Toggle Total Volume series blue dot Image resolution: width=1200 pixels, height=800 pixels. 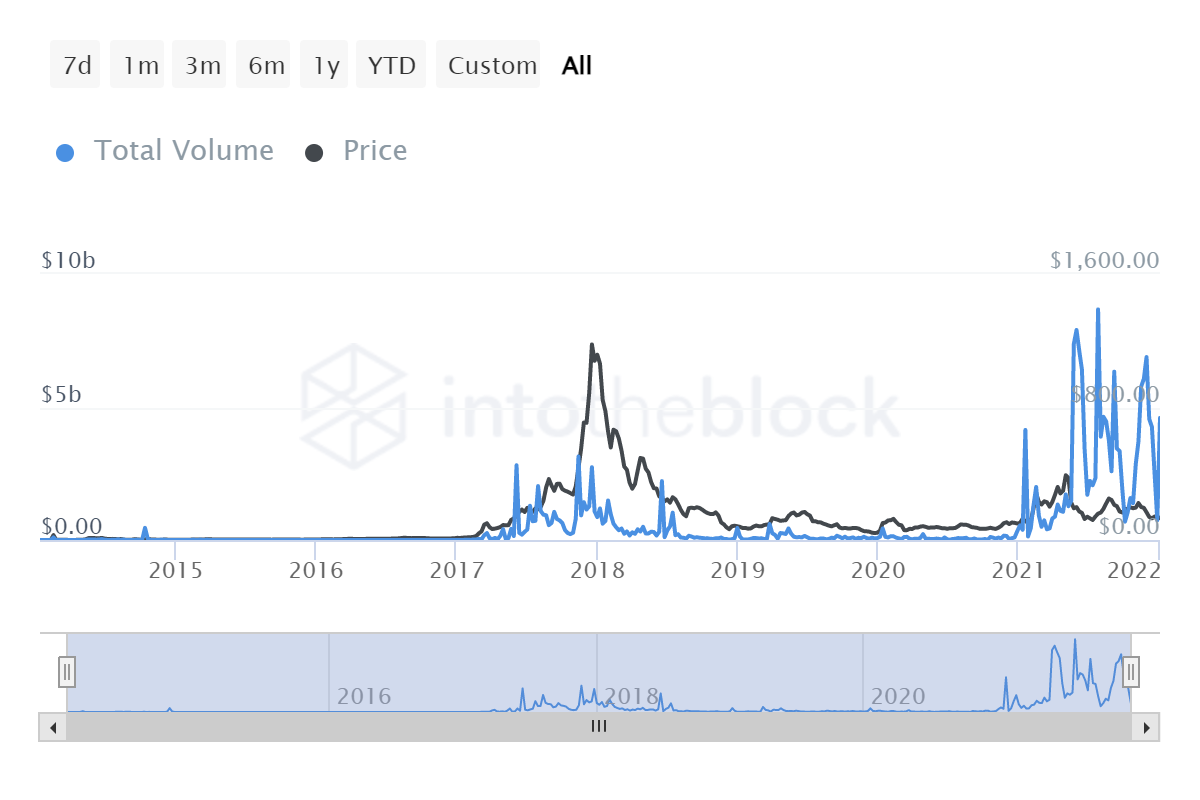pos(65,153)
